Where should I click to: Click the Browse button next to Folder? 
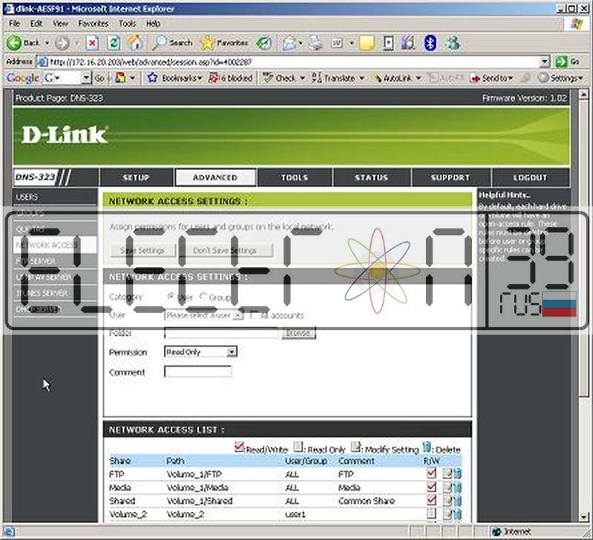pyautogui.click(x=298, y=333)
